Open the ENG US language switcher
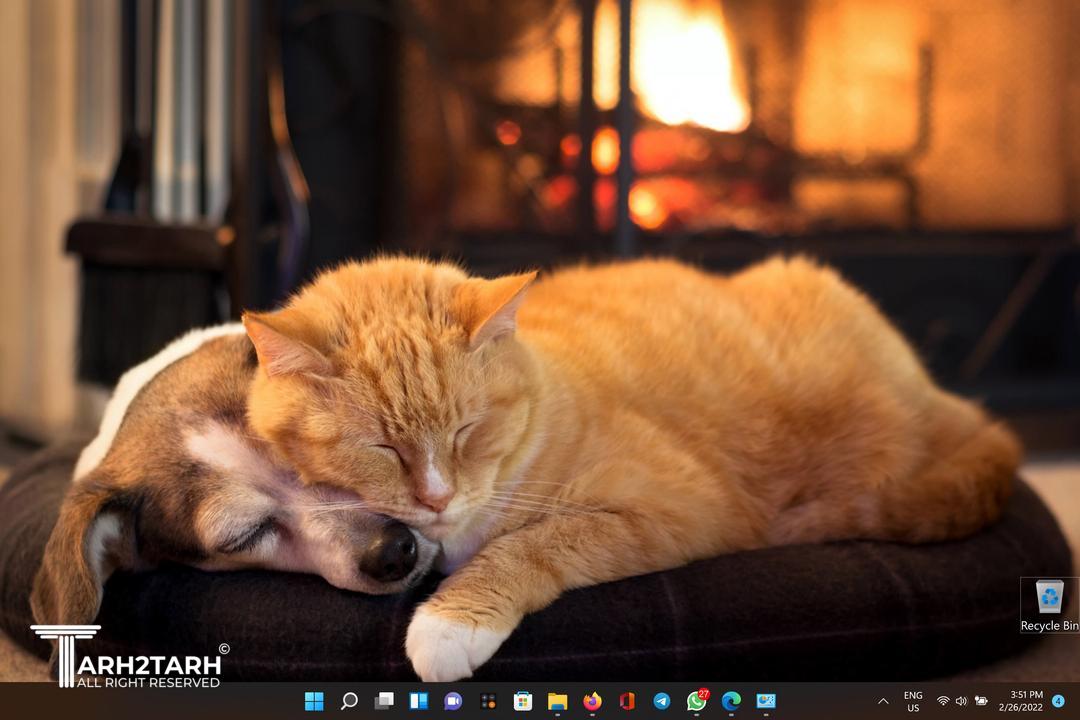 (913, 701)
